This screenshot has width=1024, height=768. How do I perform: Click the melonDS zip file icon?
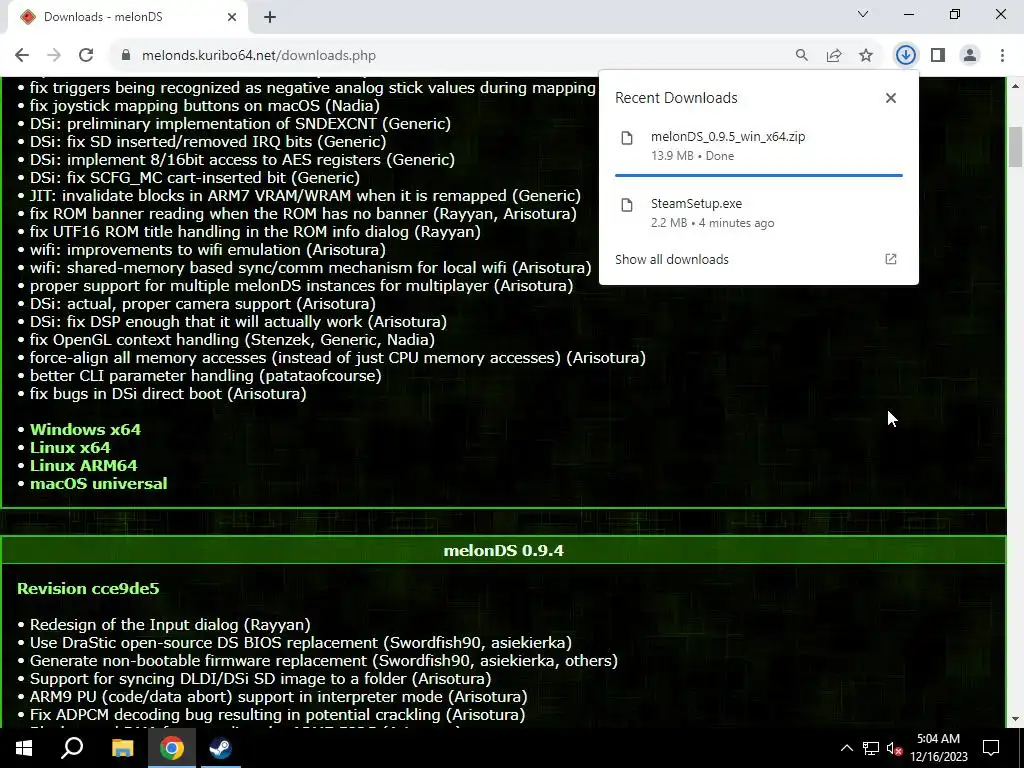pyautogui.click(x=627, y=138)
